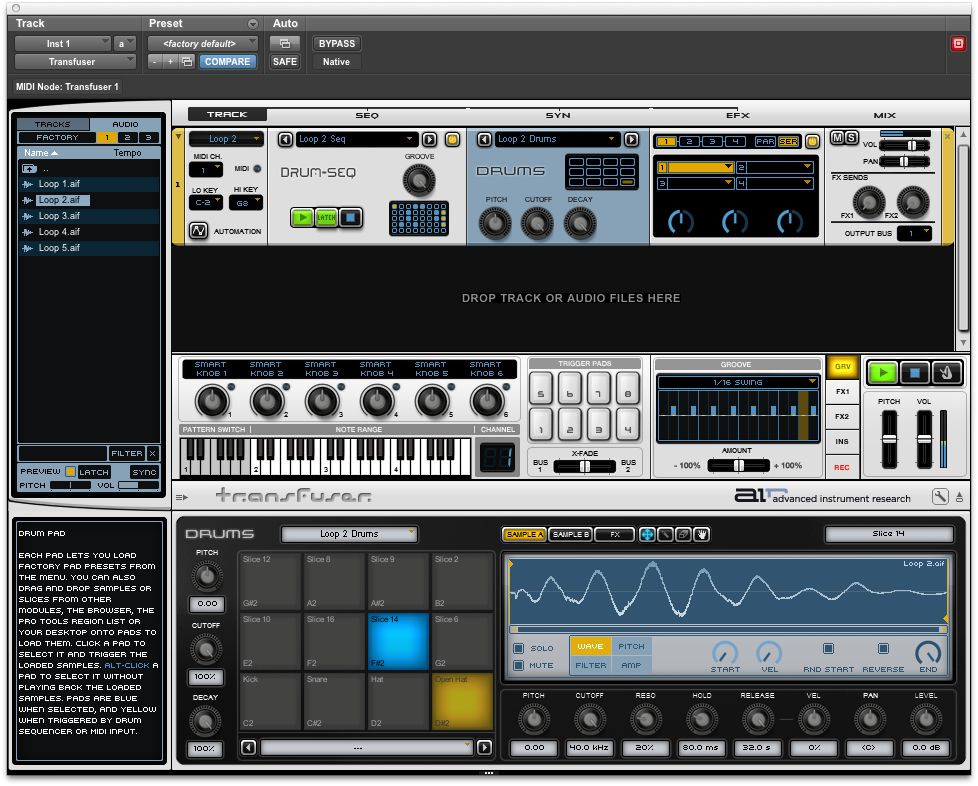Click the track VOL slider in MIX
This screenshot has width=978, height=786.
click(905, 145)
